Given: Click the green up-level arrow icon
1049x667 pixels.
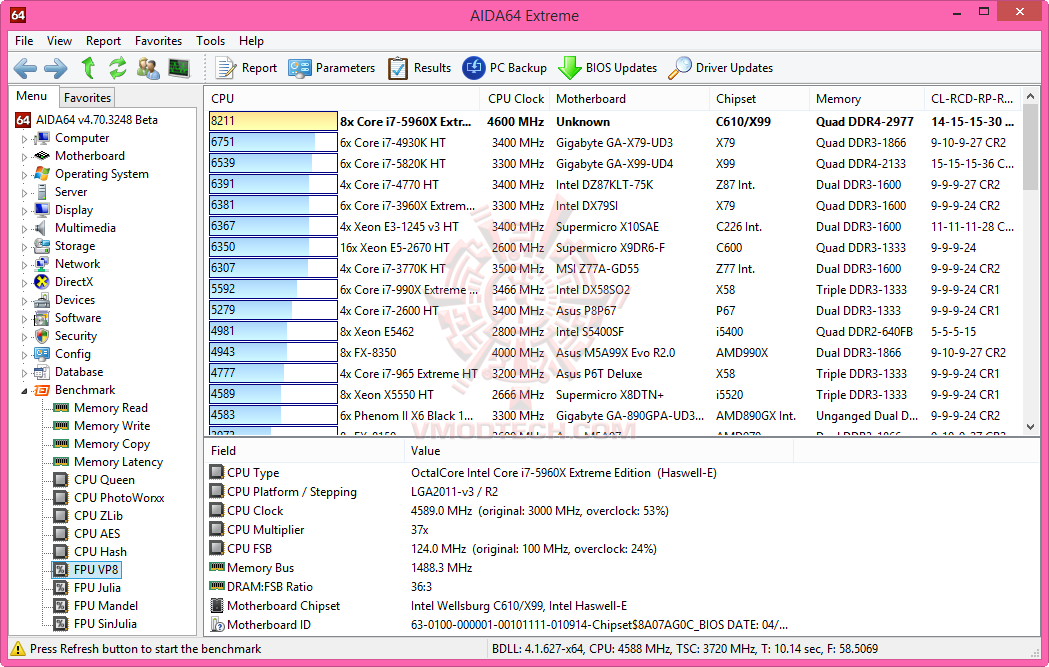Looking at the screenshot, I should [88, 68].
